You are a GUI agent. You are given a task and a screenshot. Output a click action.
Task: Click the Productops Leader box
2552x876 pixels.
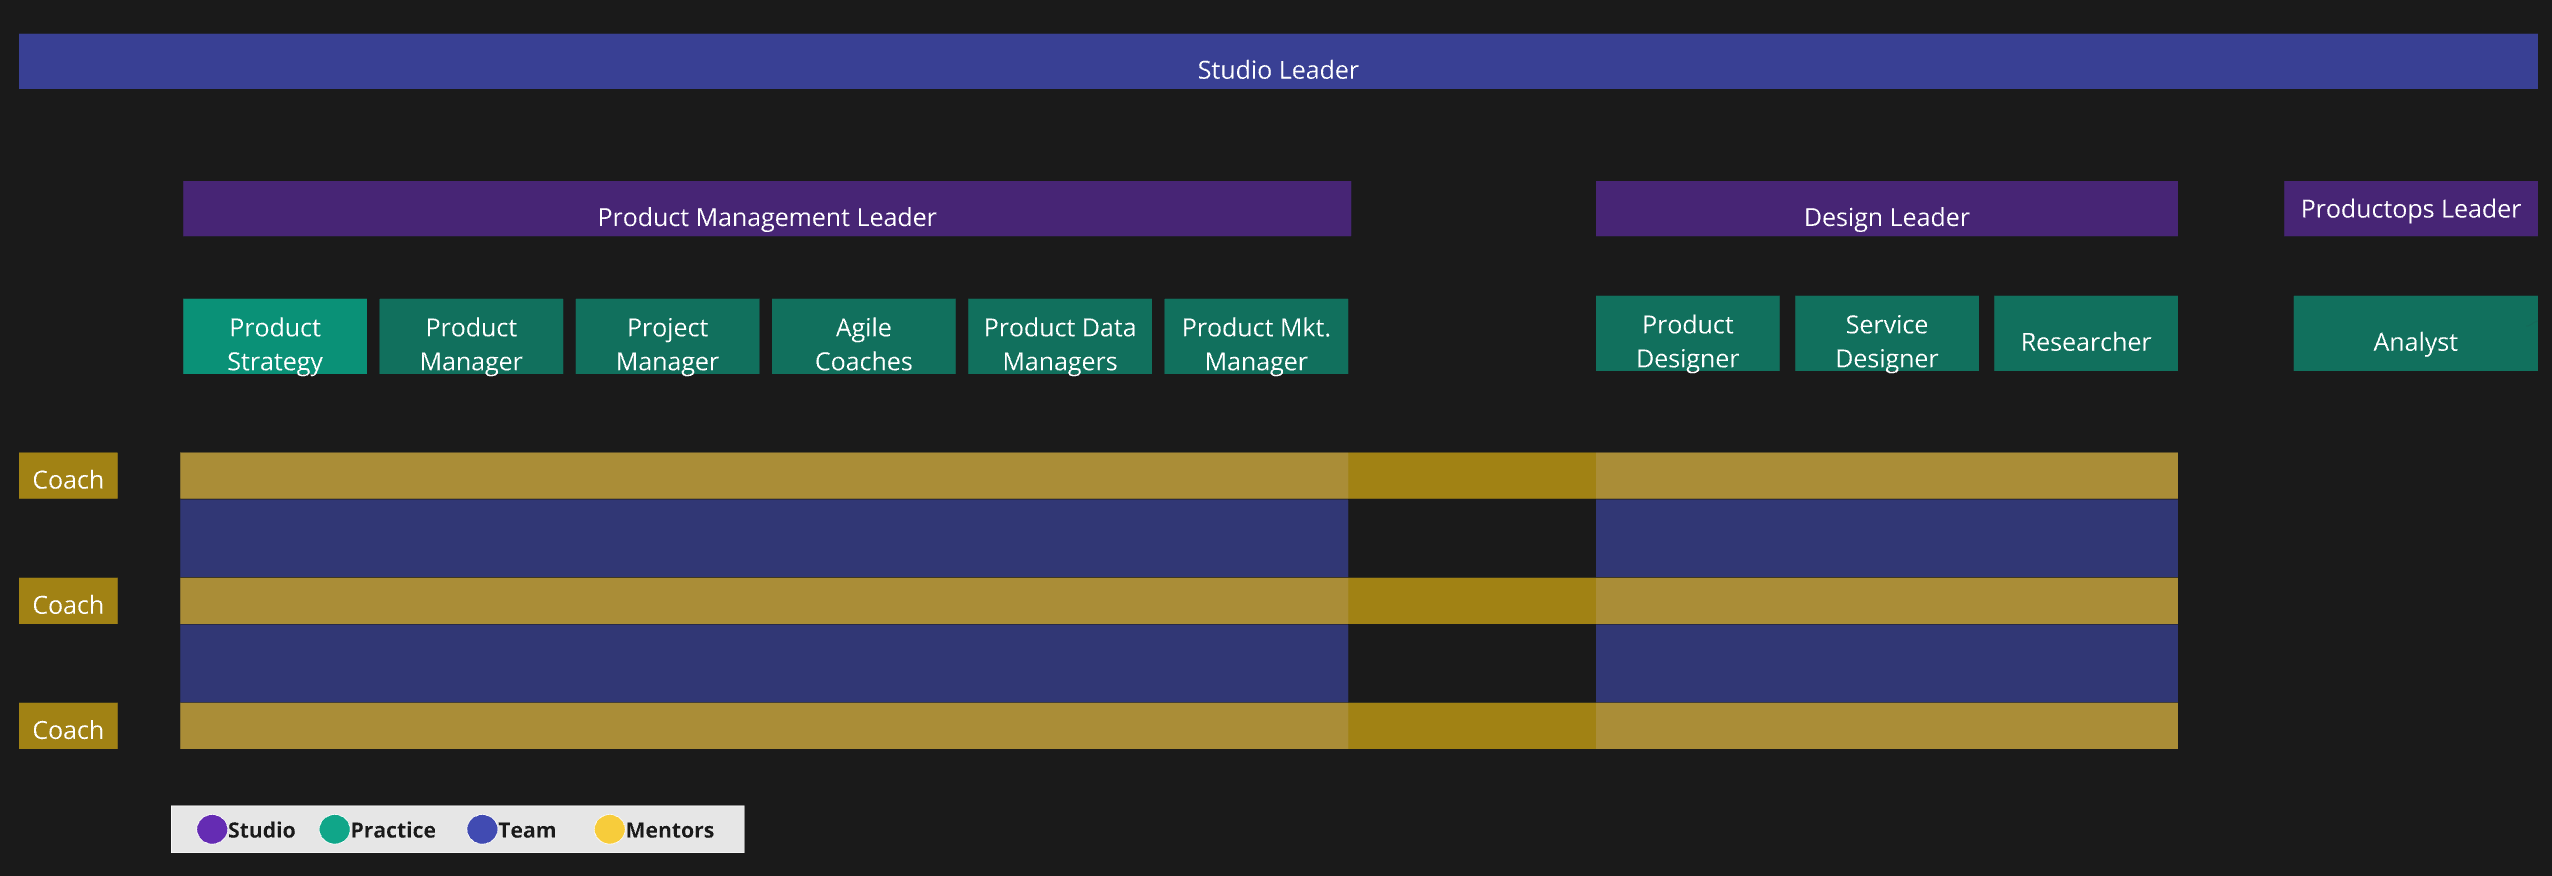(x=2410, y=209)
